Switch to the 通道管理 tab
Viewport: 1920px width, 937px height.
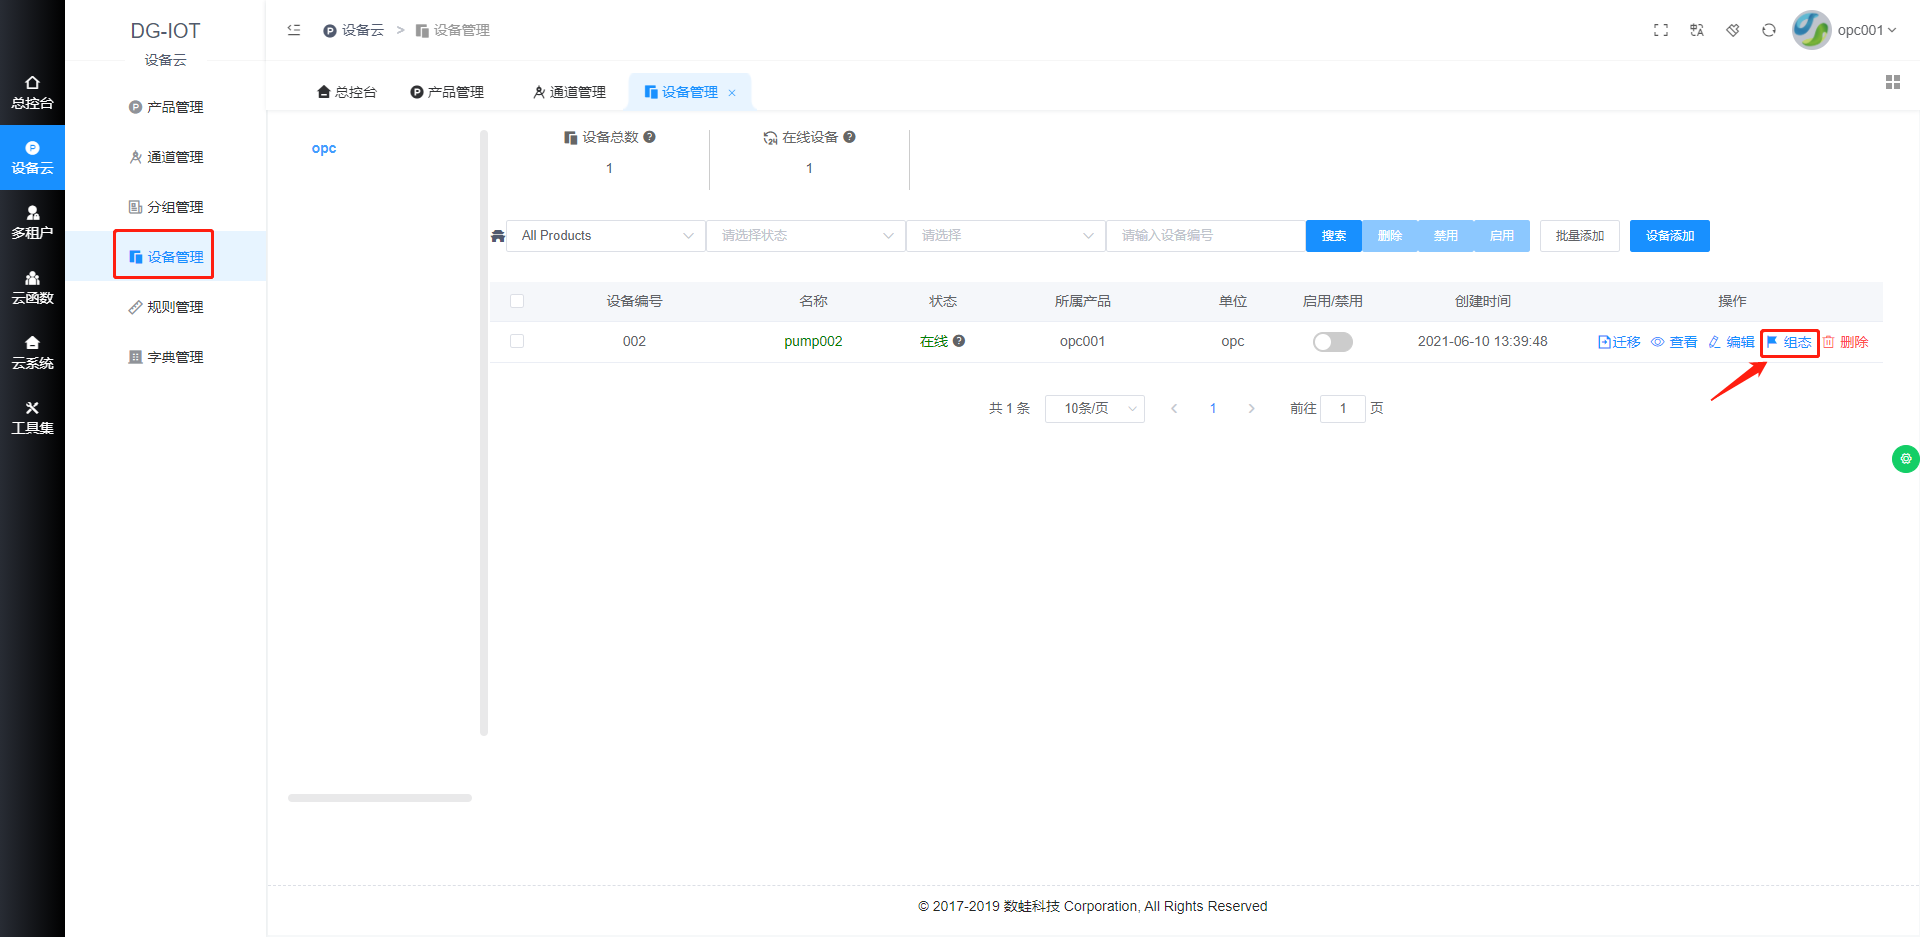pos(570,91)
